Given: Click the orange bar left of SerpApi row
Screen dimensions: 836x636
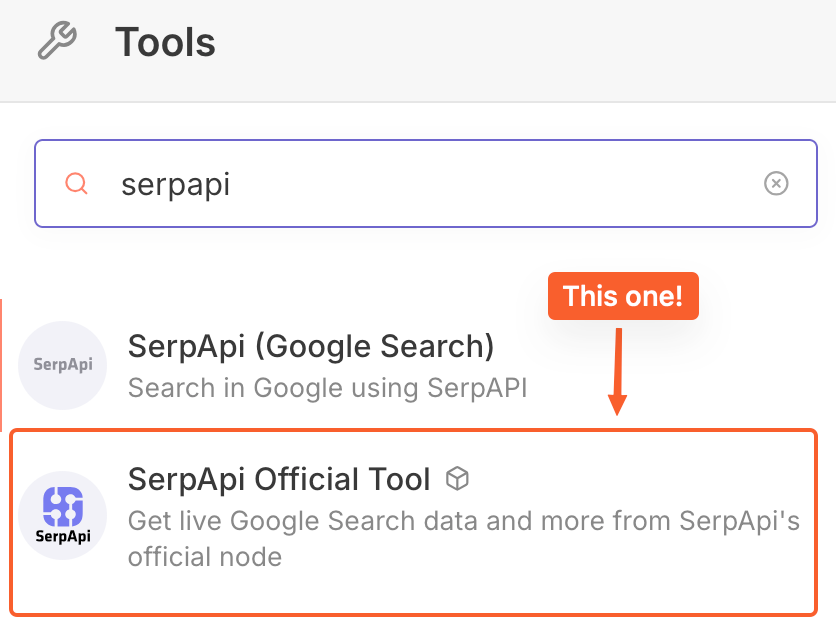Looking at the screenshot, I should point(1,365).
